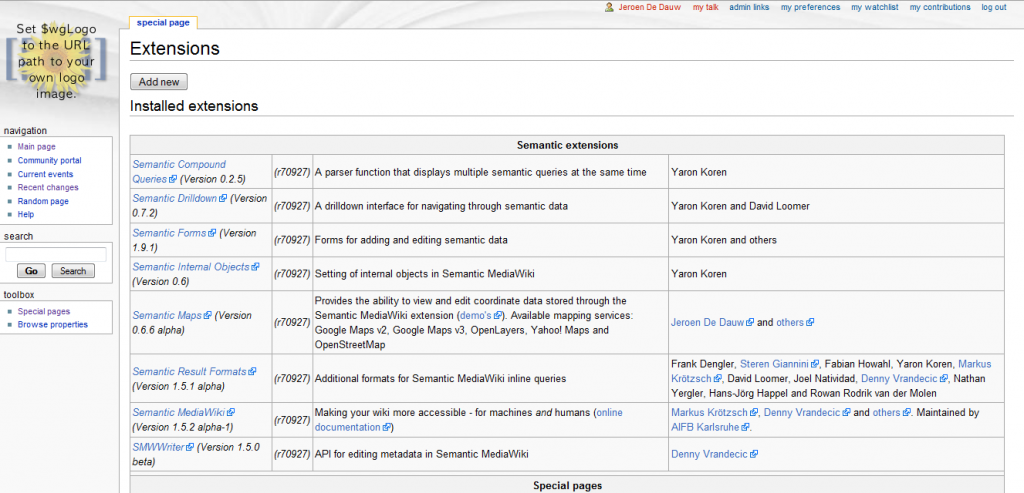The width and height of the screenshot is (1024, 493).
Task: Go to admin links
Action: coord(749,7)
